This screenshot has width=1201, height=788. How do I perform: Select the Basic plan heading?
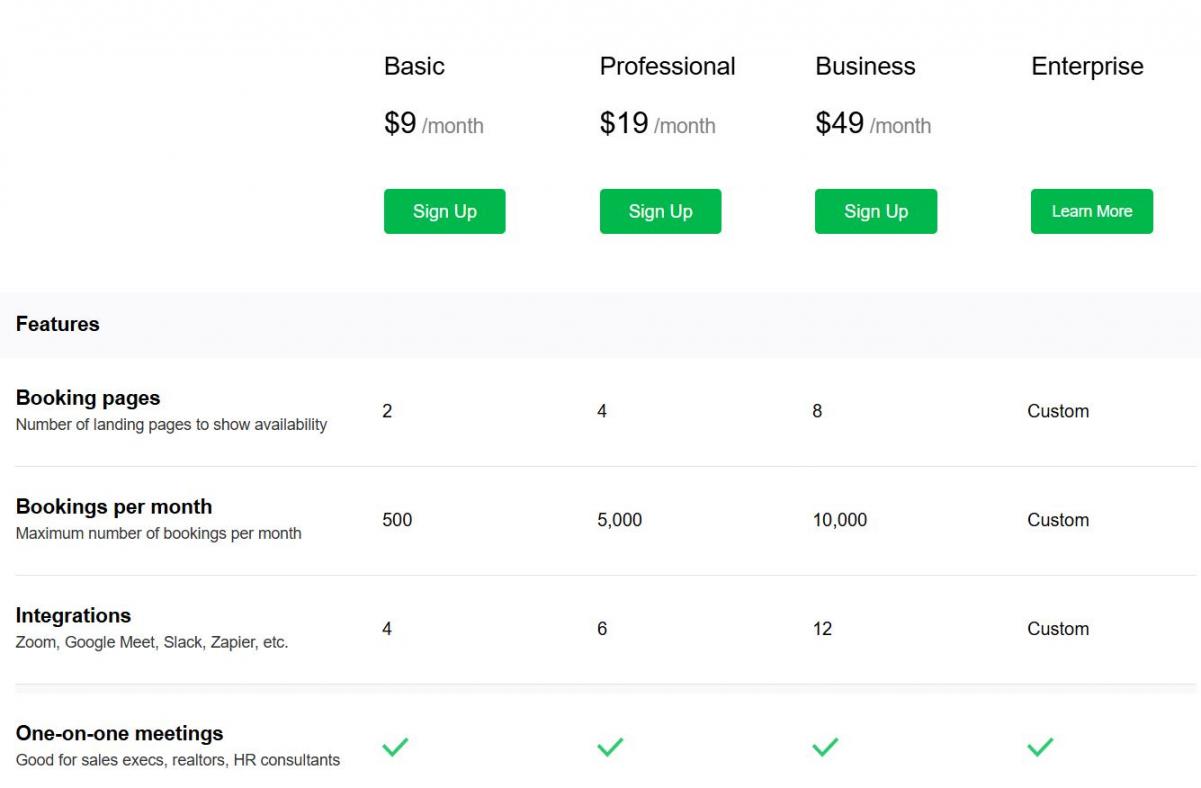pyautogui.click(x=414, y=66)
